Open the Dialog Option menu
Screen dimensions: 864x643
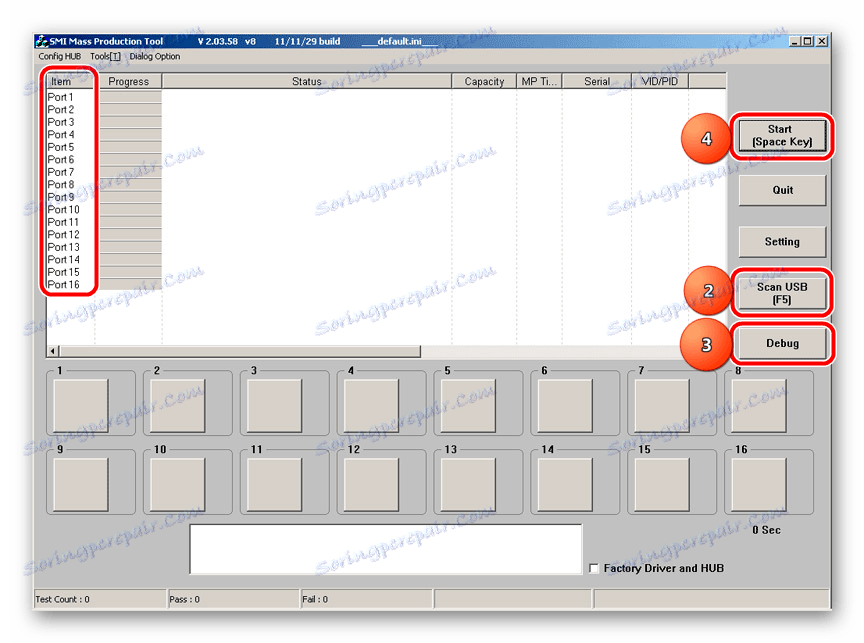click(155, 56)
